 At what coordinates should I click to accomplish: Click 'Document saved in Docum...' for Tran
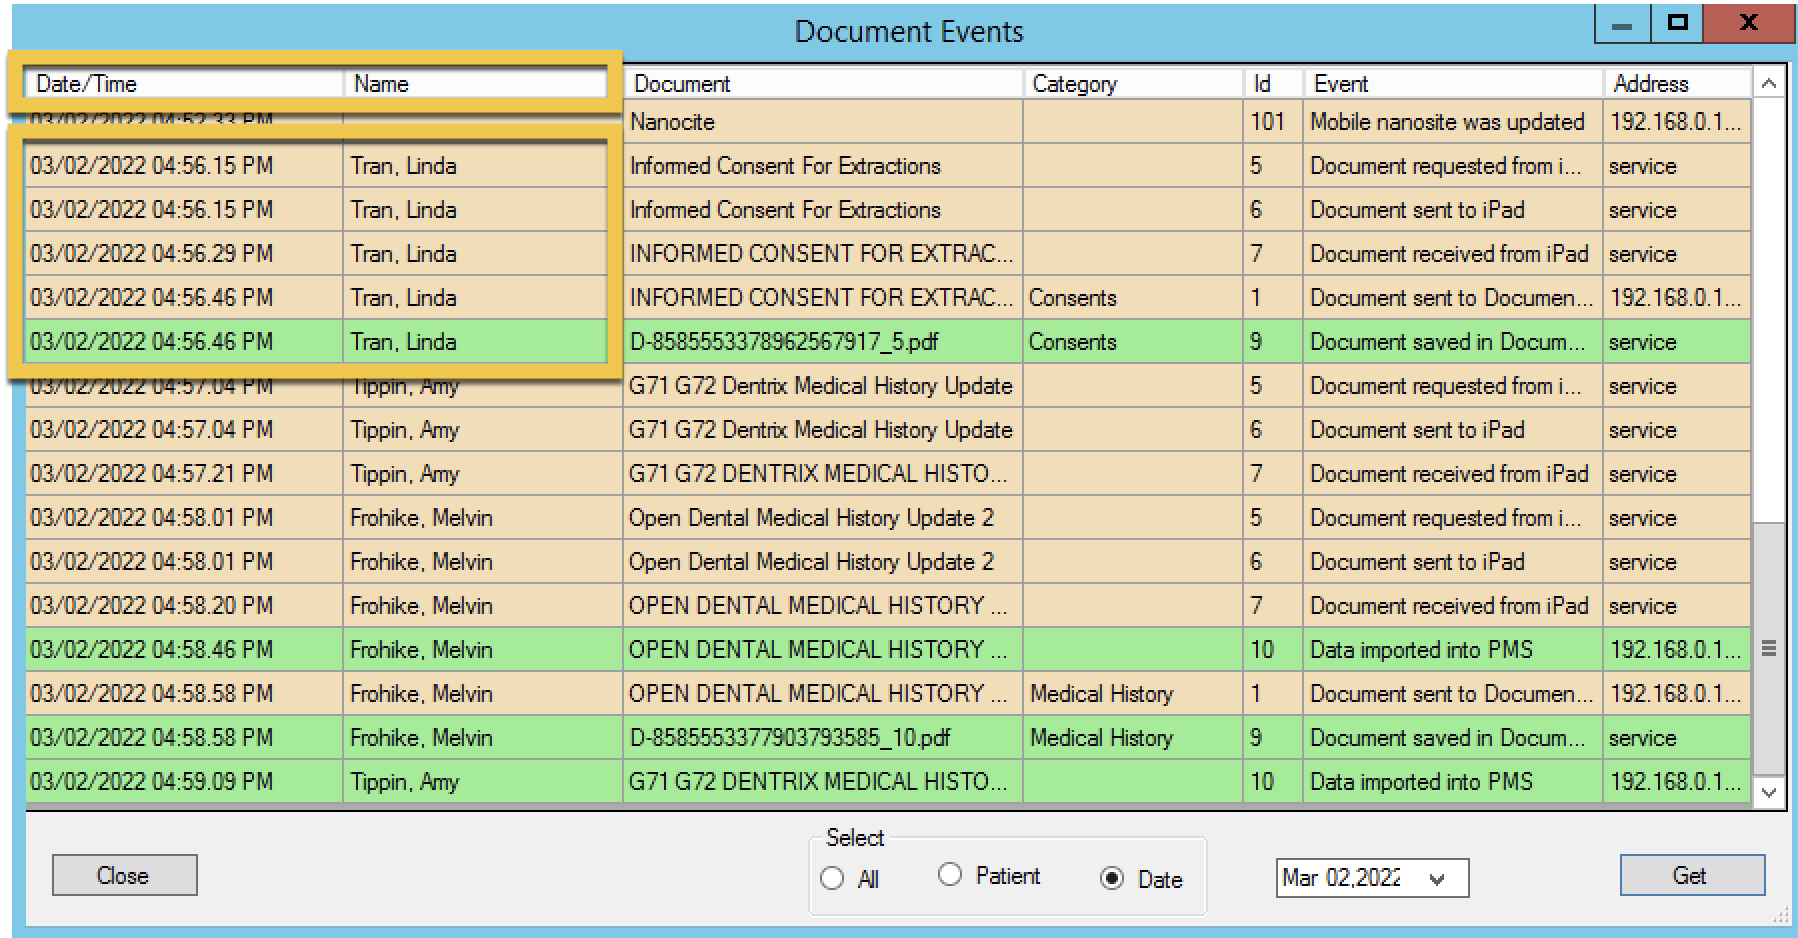(x=1453, y=342)
